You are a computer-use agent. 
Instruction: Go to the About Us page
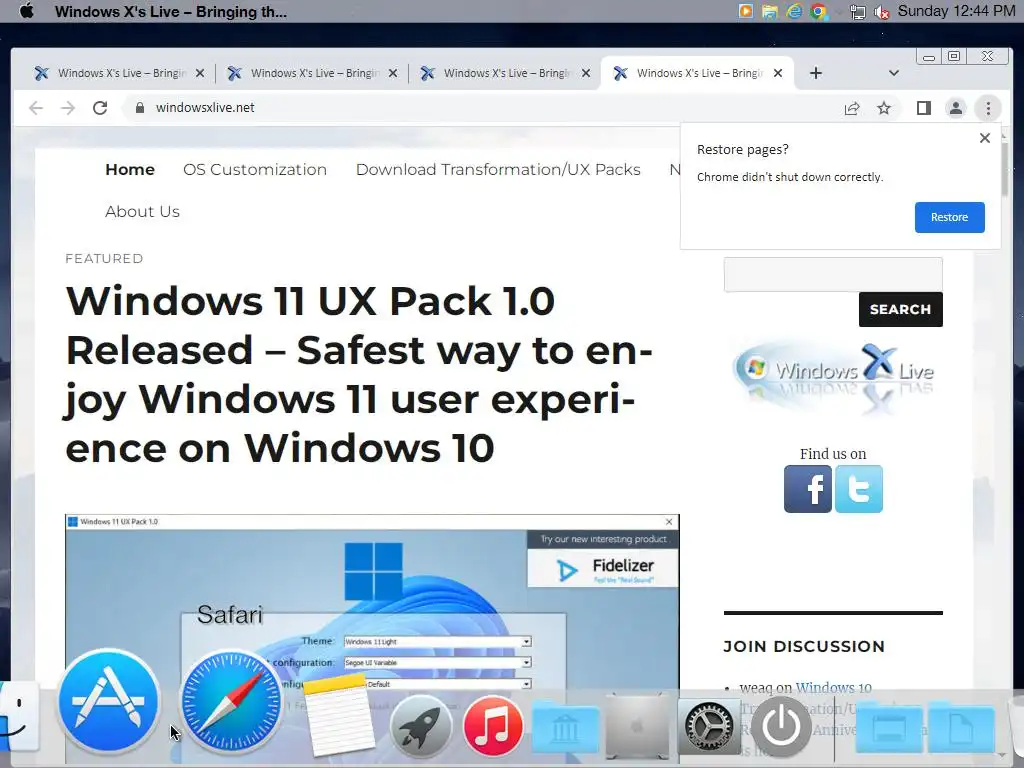142,212
